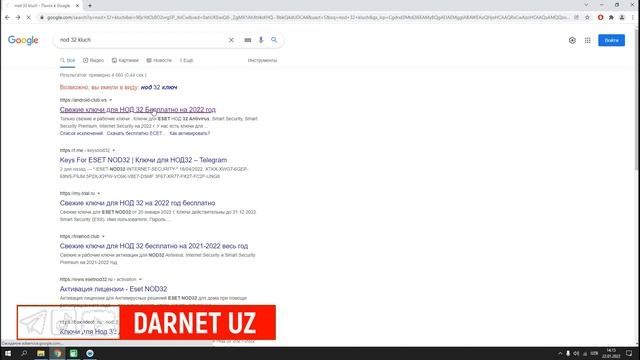Clear the search box with the X
The width and height of the screenshot is (640, 360).
231,40
